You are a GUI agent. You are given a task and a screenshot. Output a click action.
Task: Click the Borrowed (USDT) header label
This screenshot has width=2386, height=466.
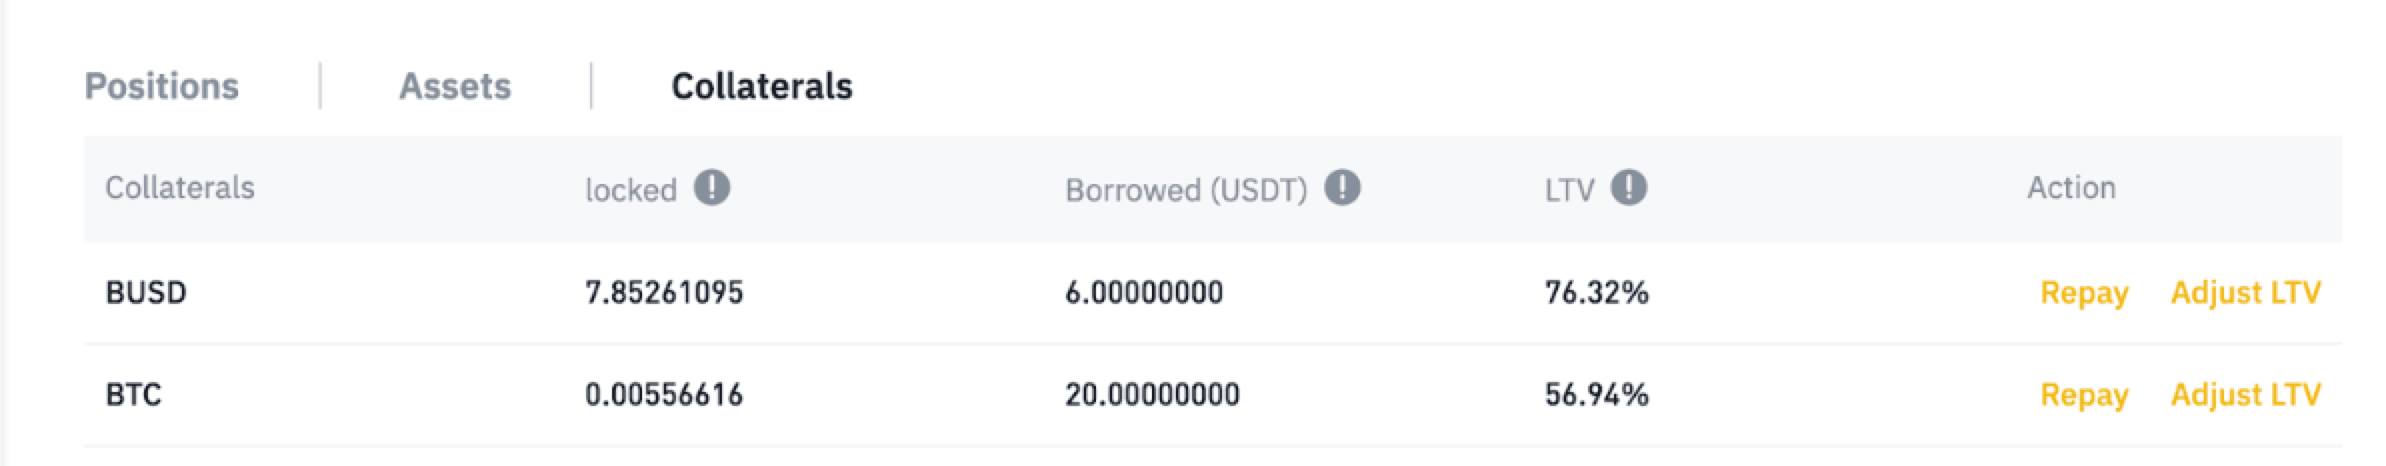(1186, 189)
